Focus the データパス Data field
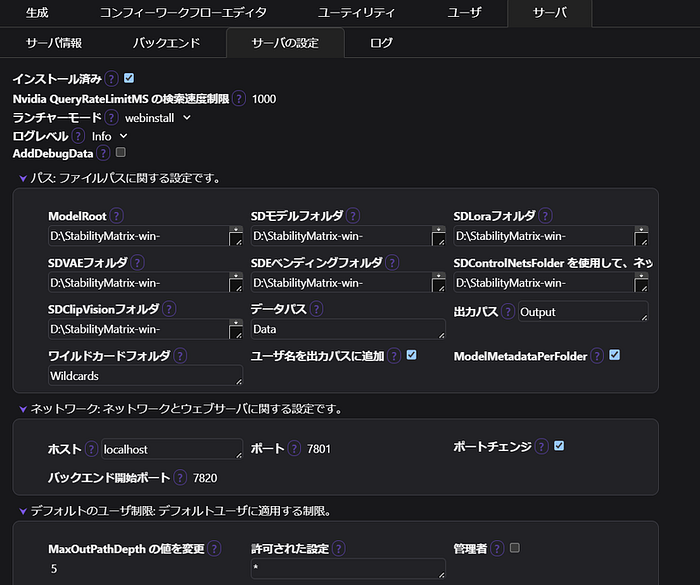700x585 pixels. click(348, 329)
